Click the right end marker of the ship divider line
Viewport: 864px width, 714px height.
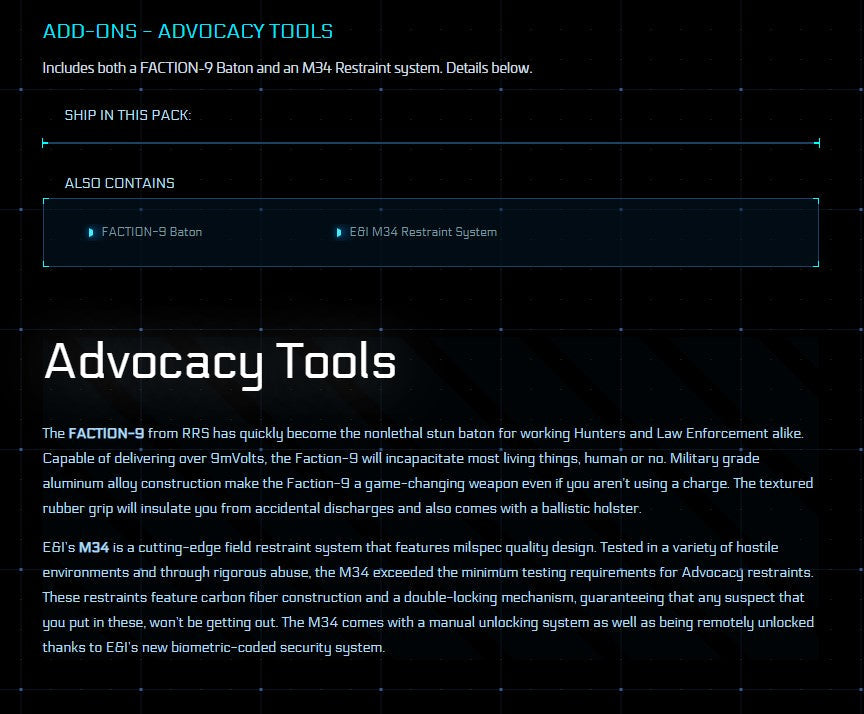point(817,143)
